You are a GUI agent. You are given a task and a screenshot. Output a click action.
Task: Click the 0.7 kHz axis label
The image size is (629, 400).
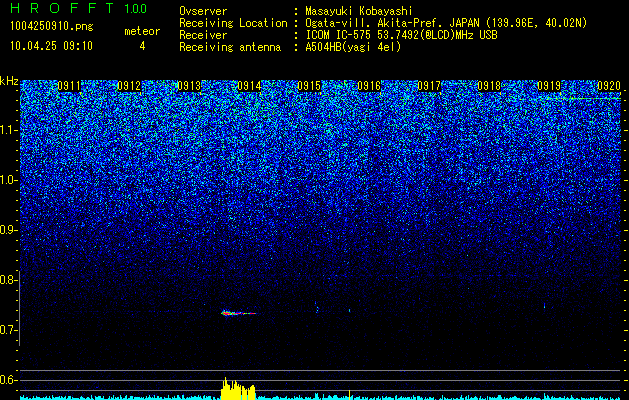click(9, 330)
